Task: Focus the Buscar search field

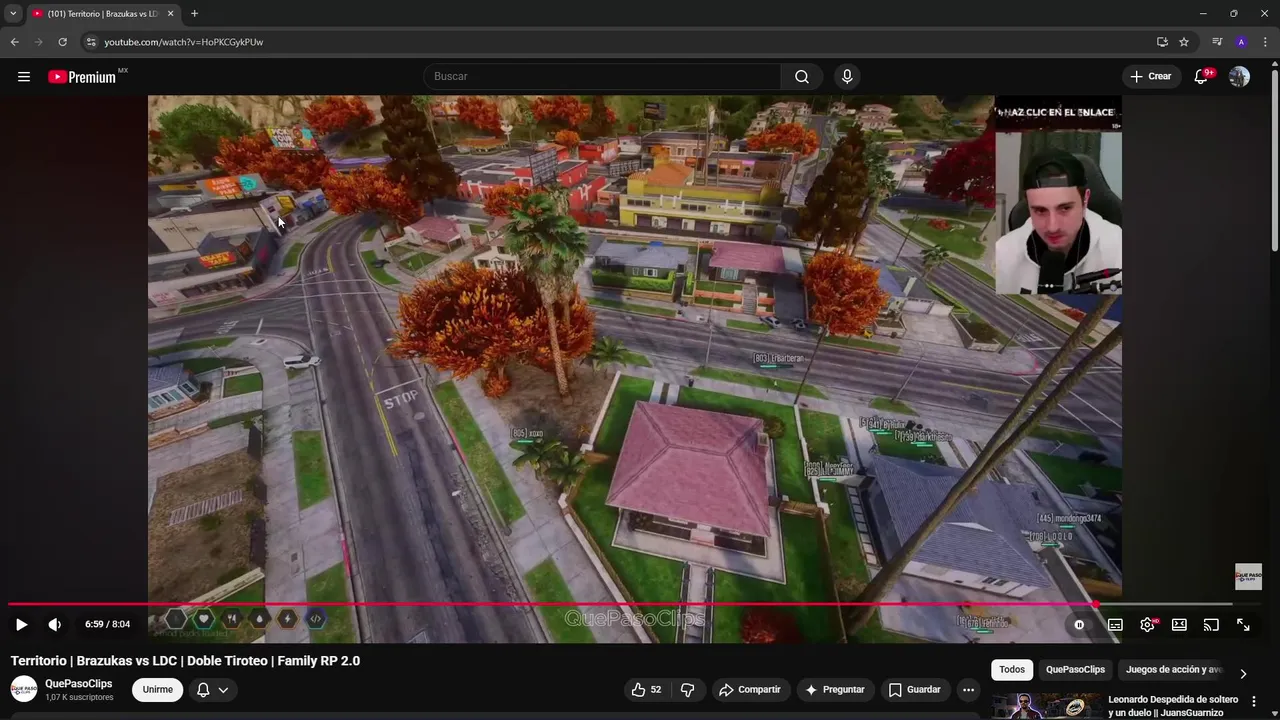Action: click(602, 77)
